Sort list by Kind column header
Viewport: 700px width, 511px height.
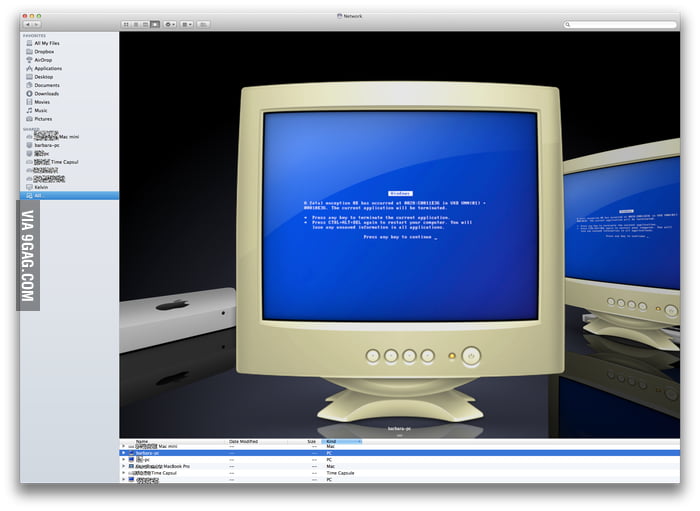[332, 441]
